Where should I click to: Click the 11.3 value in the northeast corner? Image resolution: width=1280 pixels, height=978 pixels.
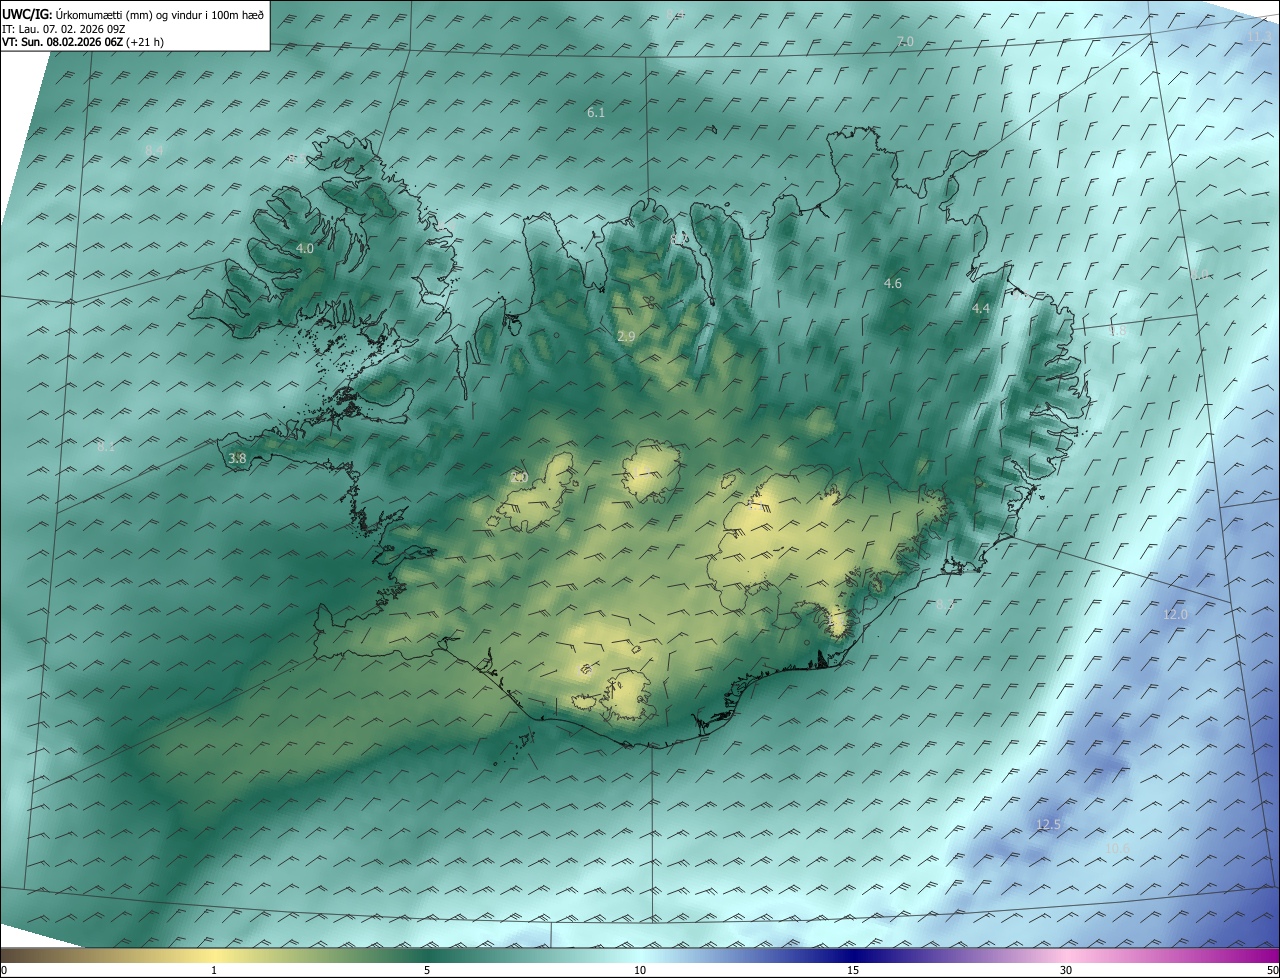(1259, 37)
